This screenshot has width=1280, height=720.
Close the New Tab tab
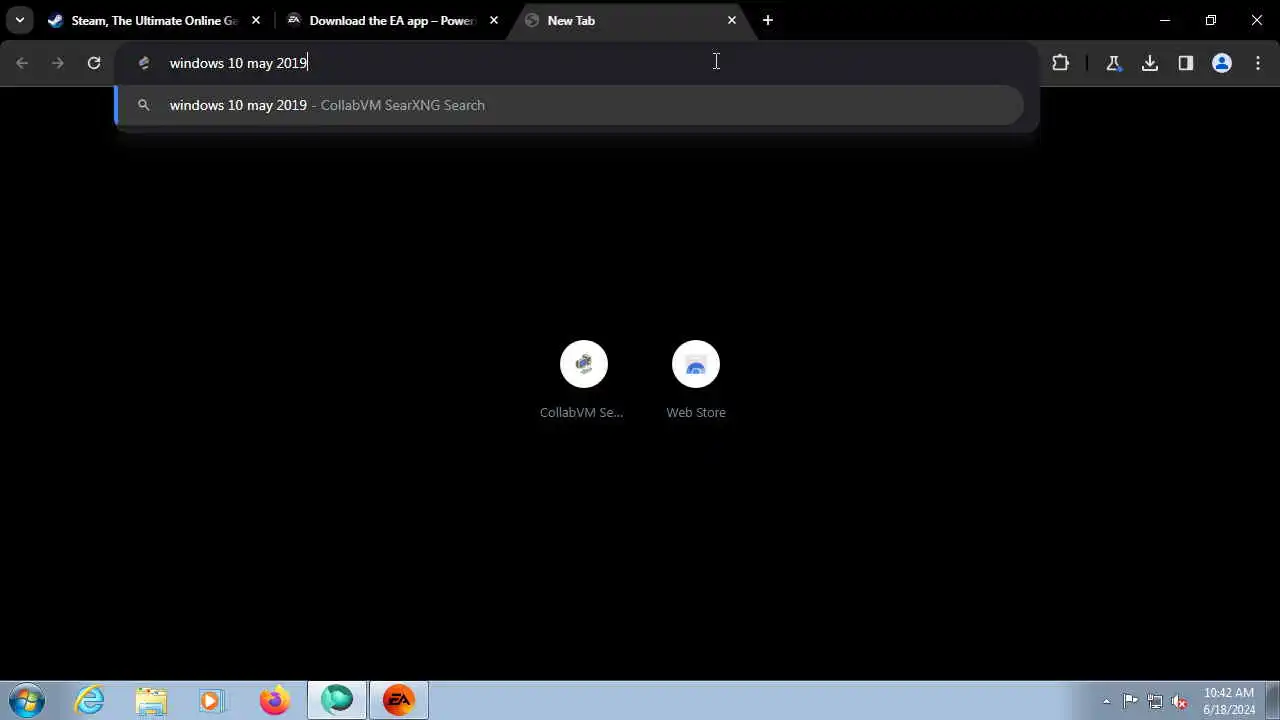click(x=732, y=20)
